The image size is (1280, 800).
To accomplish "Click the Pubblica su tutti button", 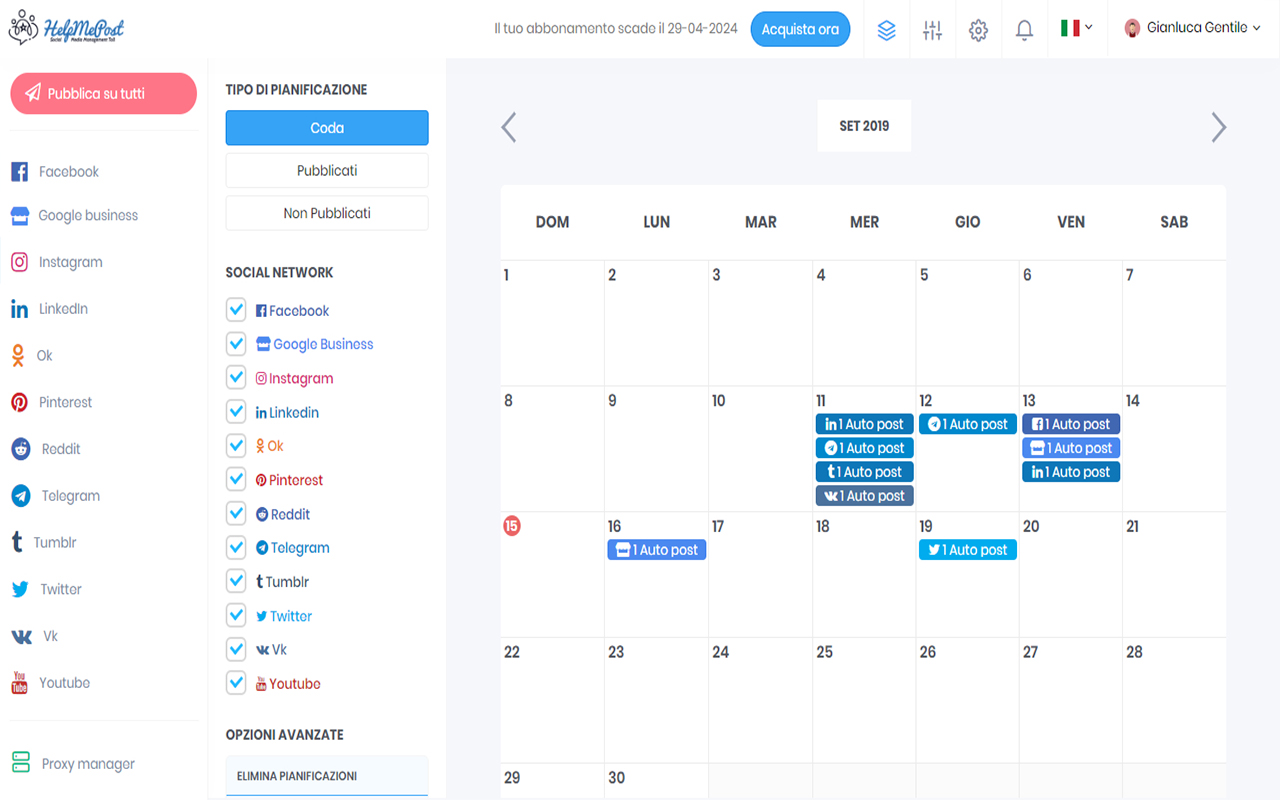I will click(103, 93).
